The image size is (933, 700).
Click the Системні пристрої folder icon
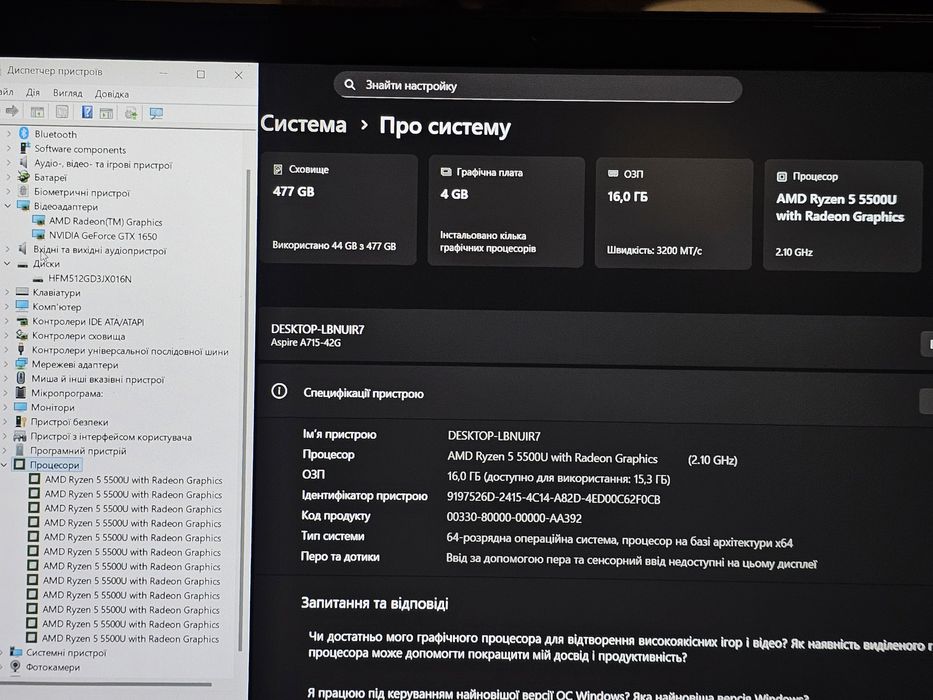point(16,652)
